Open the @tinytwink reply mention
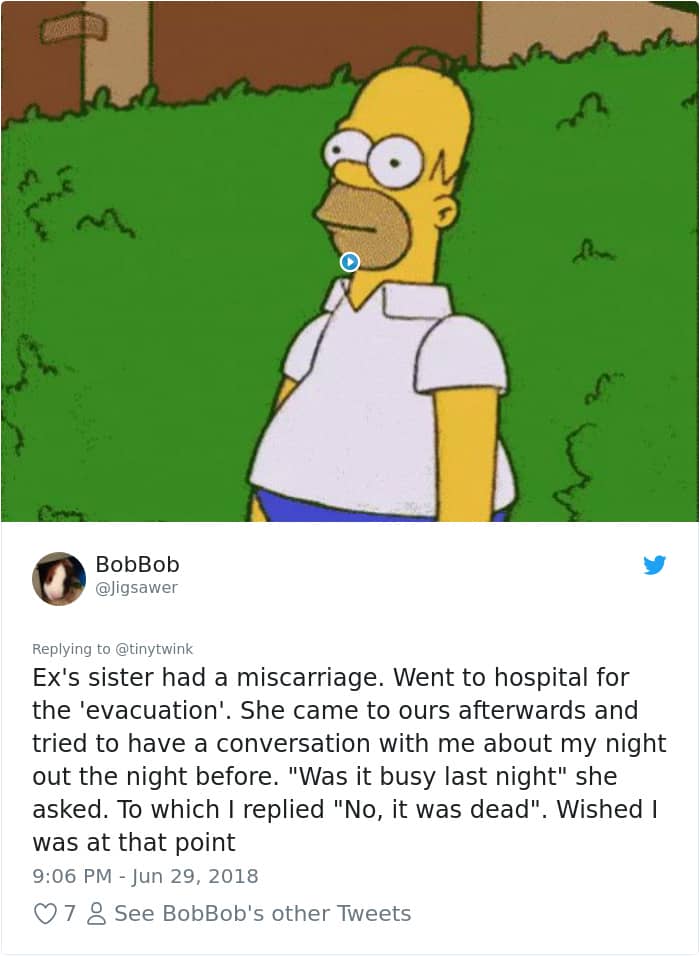 (x=154, y=649)
